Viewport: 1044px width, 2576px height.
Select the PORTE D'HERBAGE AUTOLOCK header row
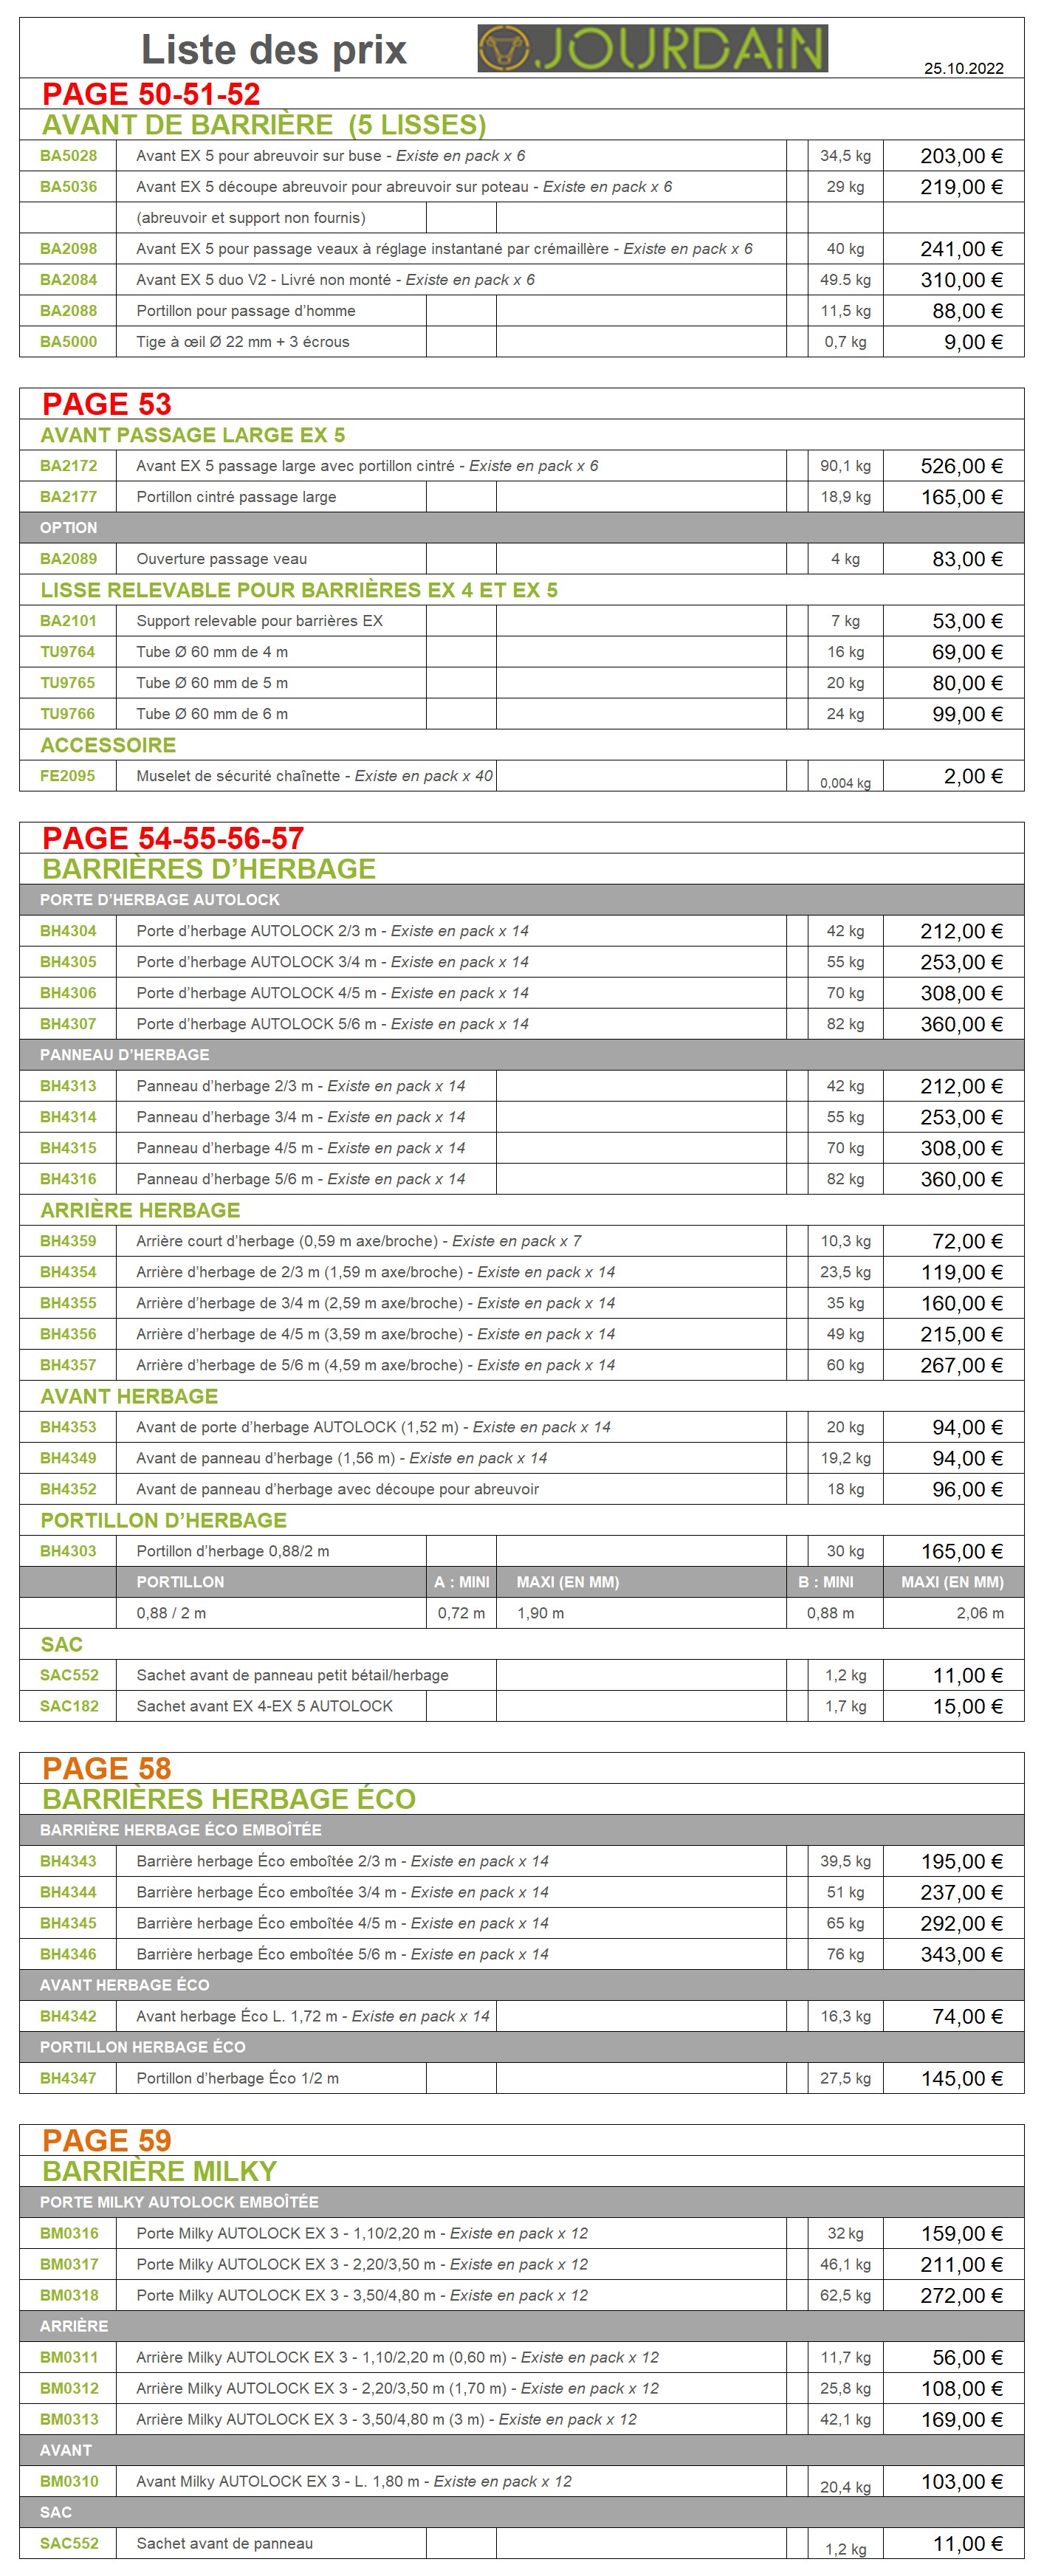pos(160,900)
